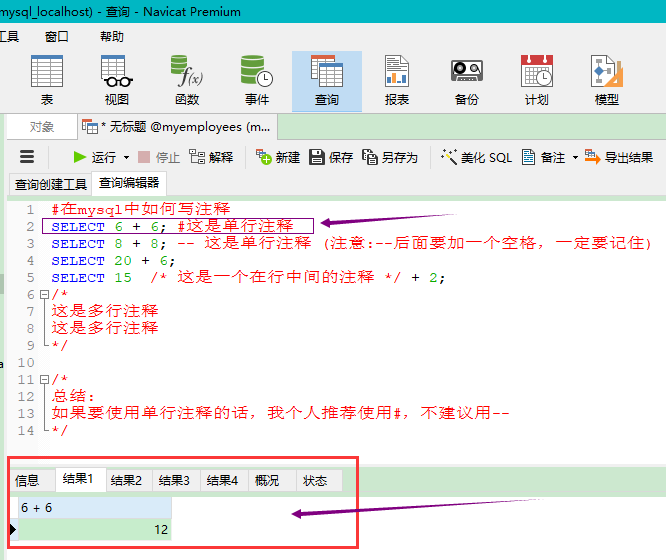Select the 结果4 tab
The height and width of the screenshot is (560, 666).
[222, 481]
